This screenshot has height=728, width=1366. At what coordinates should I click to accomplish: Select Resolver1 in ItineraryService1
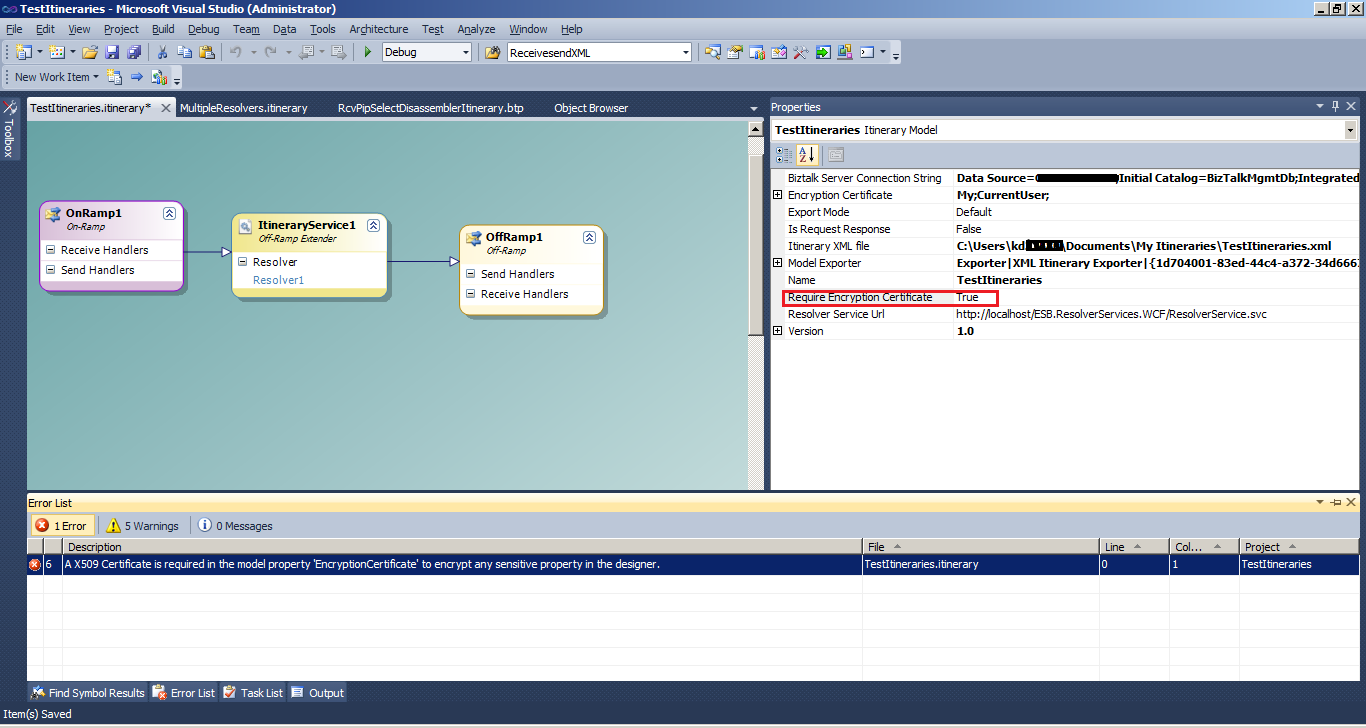coord(278,280)
